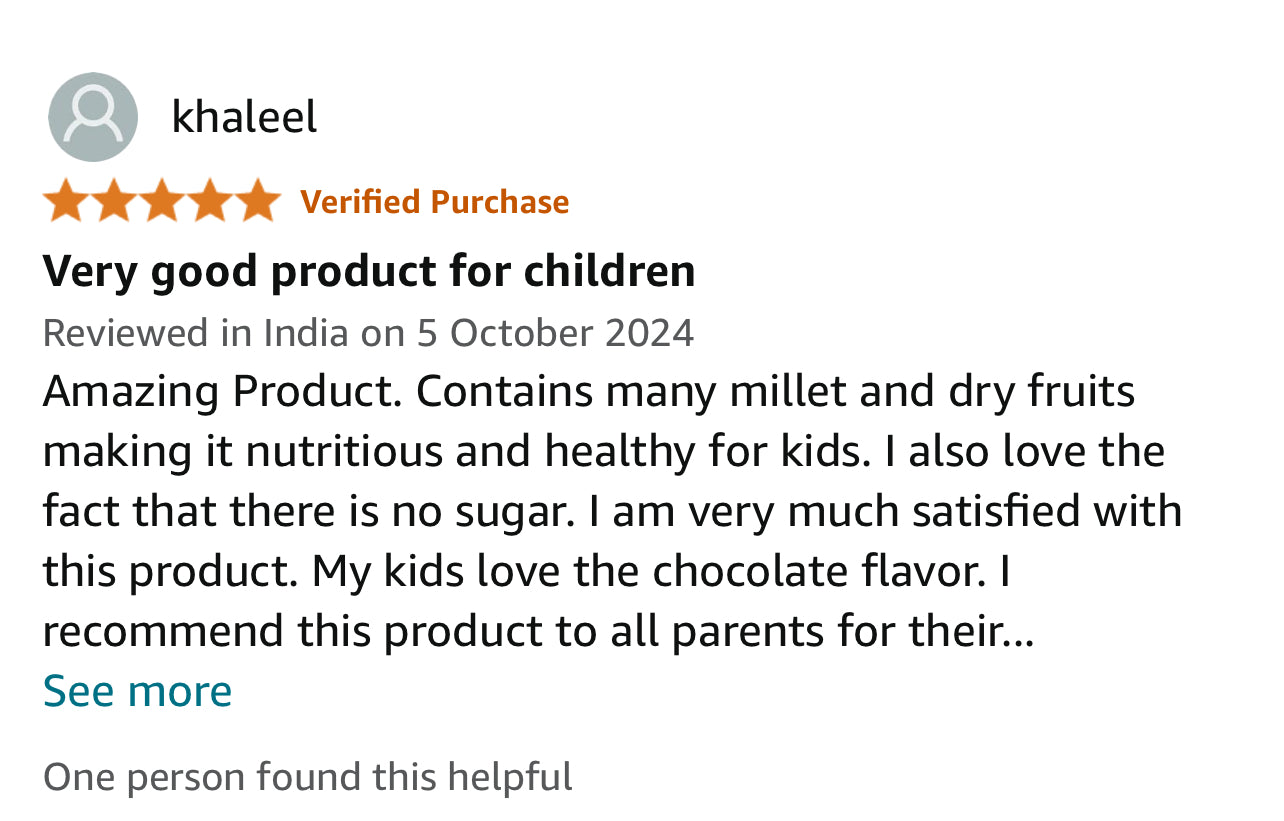Viewport: 1284px width, 821px height.
Task: Open the 'Very good product for children' title
Action: click(x=369, y=271)
